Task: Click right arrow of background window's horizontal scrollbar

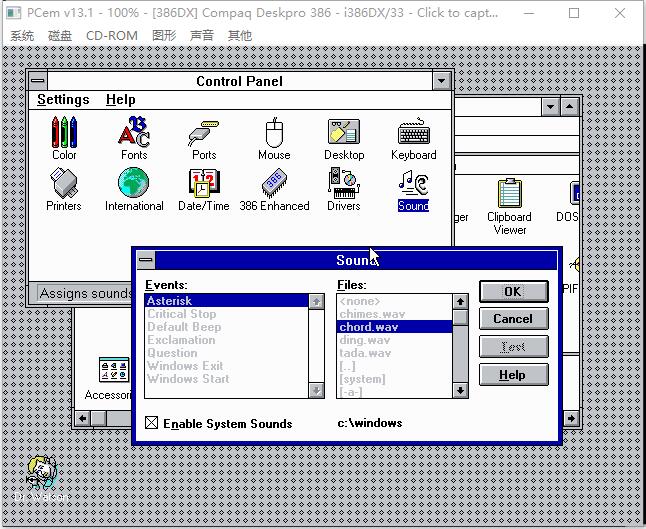Action: pos(571,419)
